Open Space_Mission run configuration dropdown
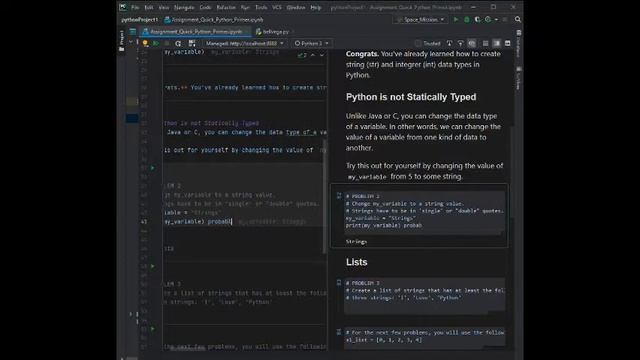 [420, 20]
